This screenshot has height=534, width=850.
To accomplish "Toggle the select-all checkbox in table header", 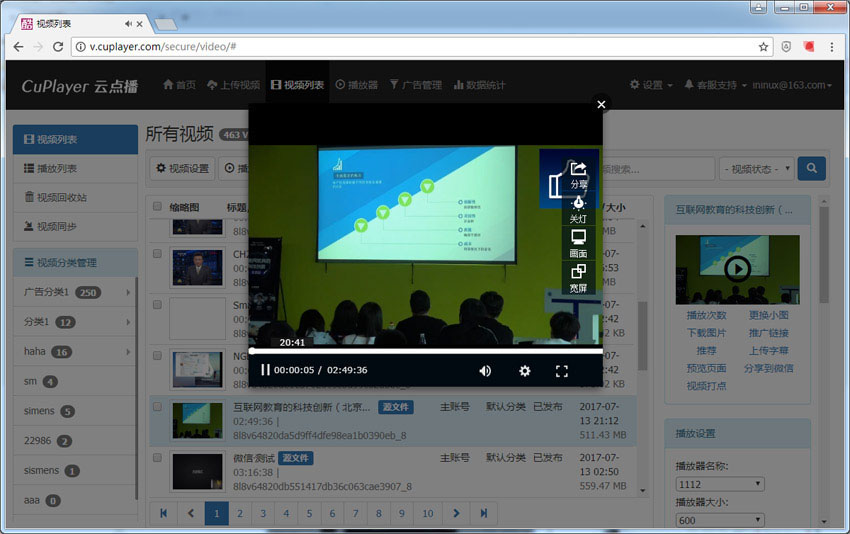I will (x=157, y=206).
